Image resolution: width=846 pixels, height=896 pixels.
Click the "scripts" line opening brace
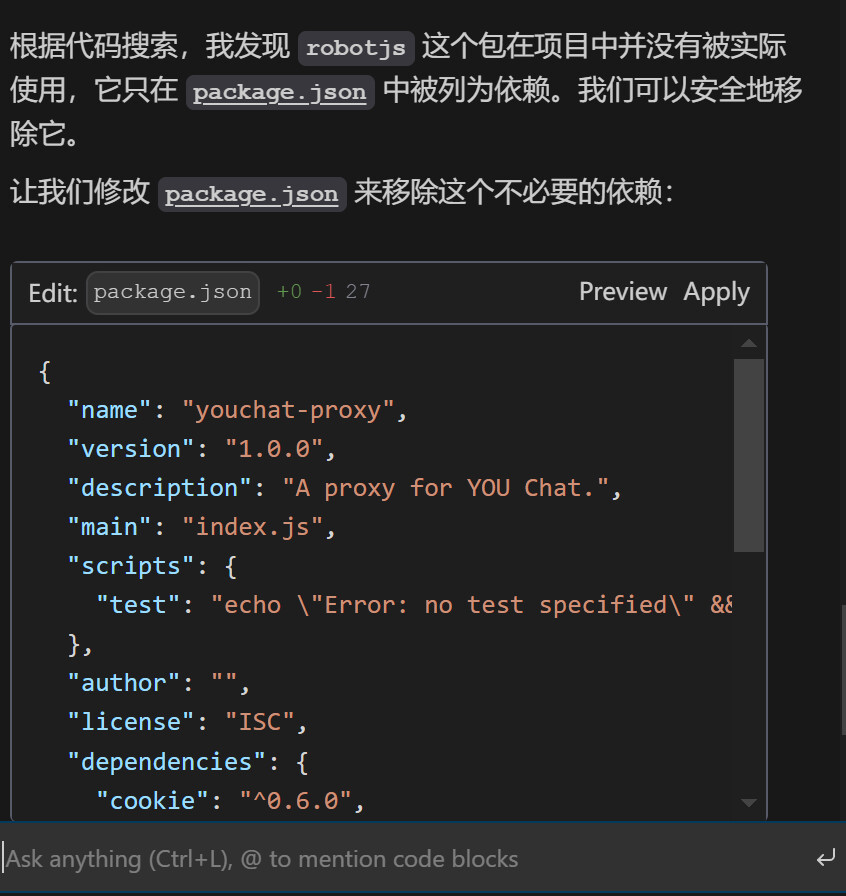click(x=230, y=566)
